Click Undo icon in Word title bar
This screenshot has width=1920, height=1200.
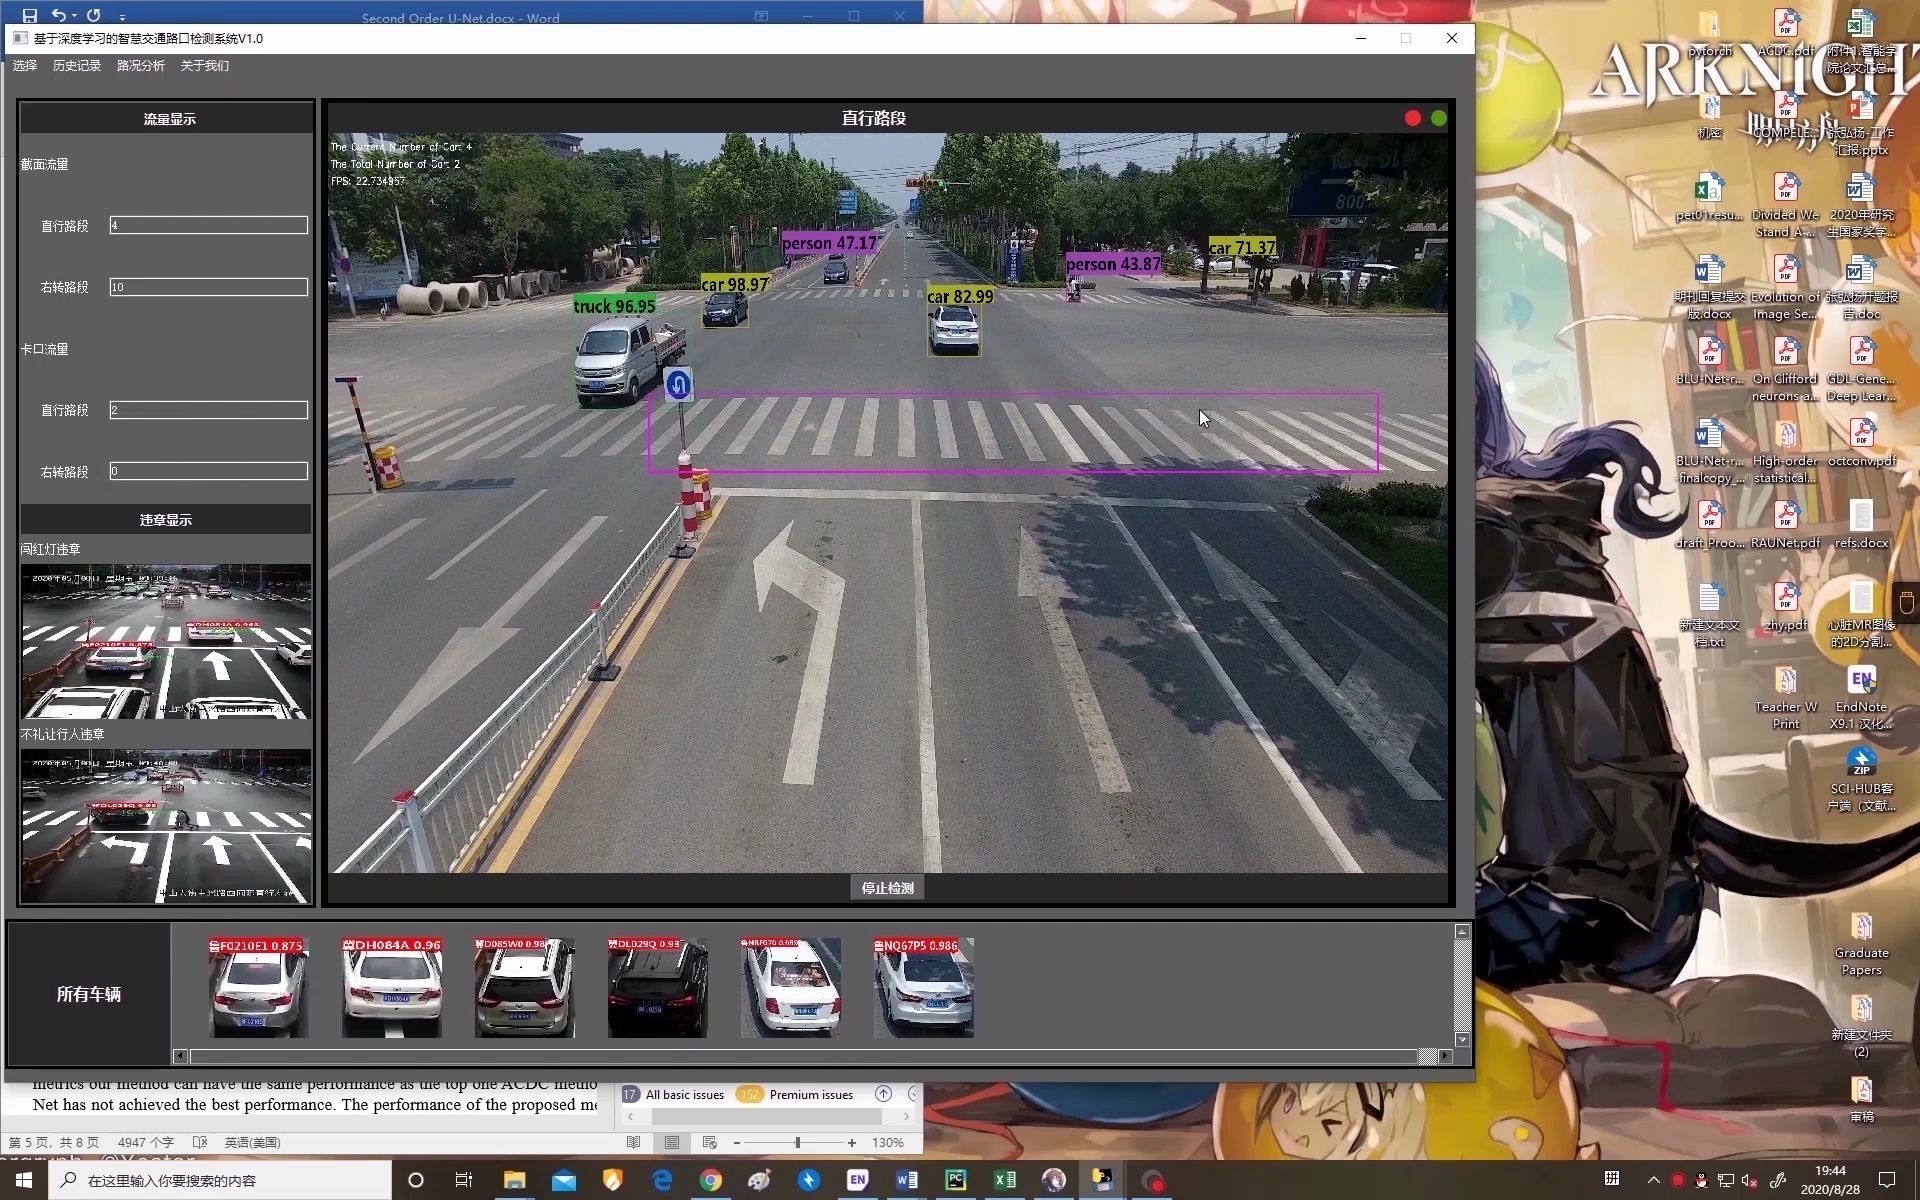[59, 16]
